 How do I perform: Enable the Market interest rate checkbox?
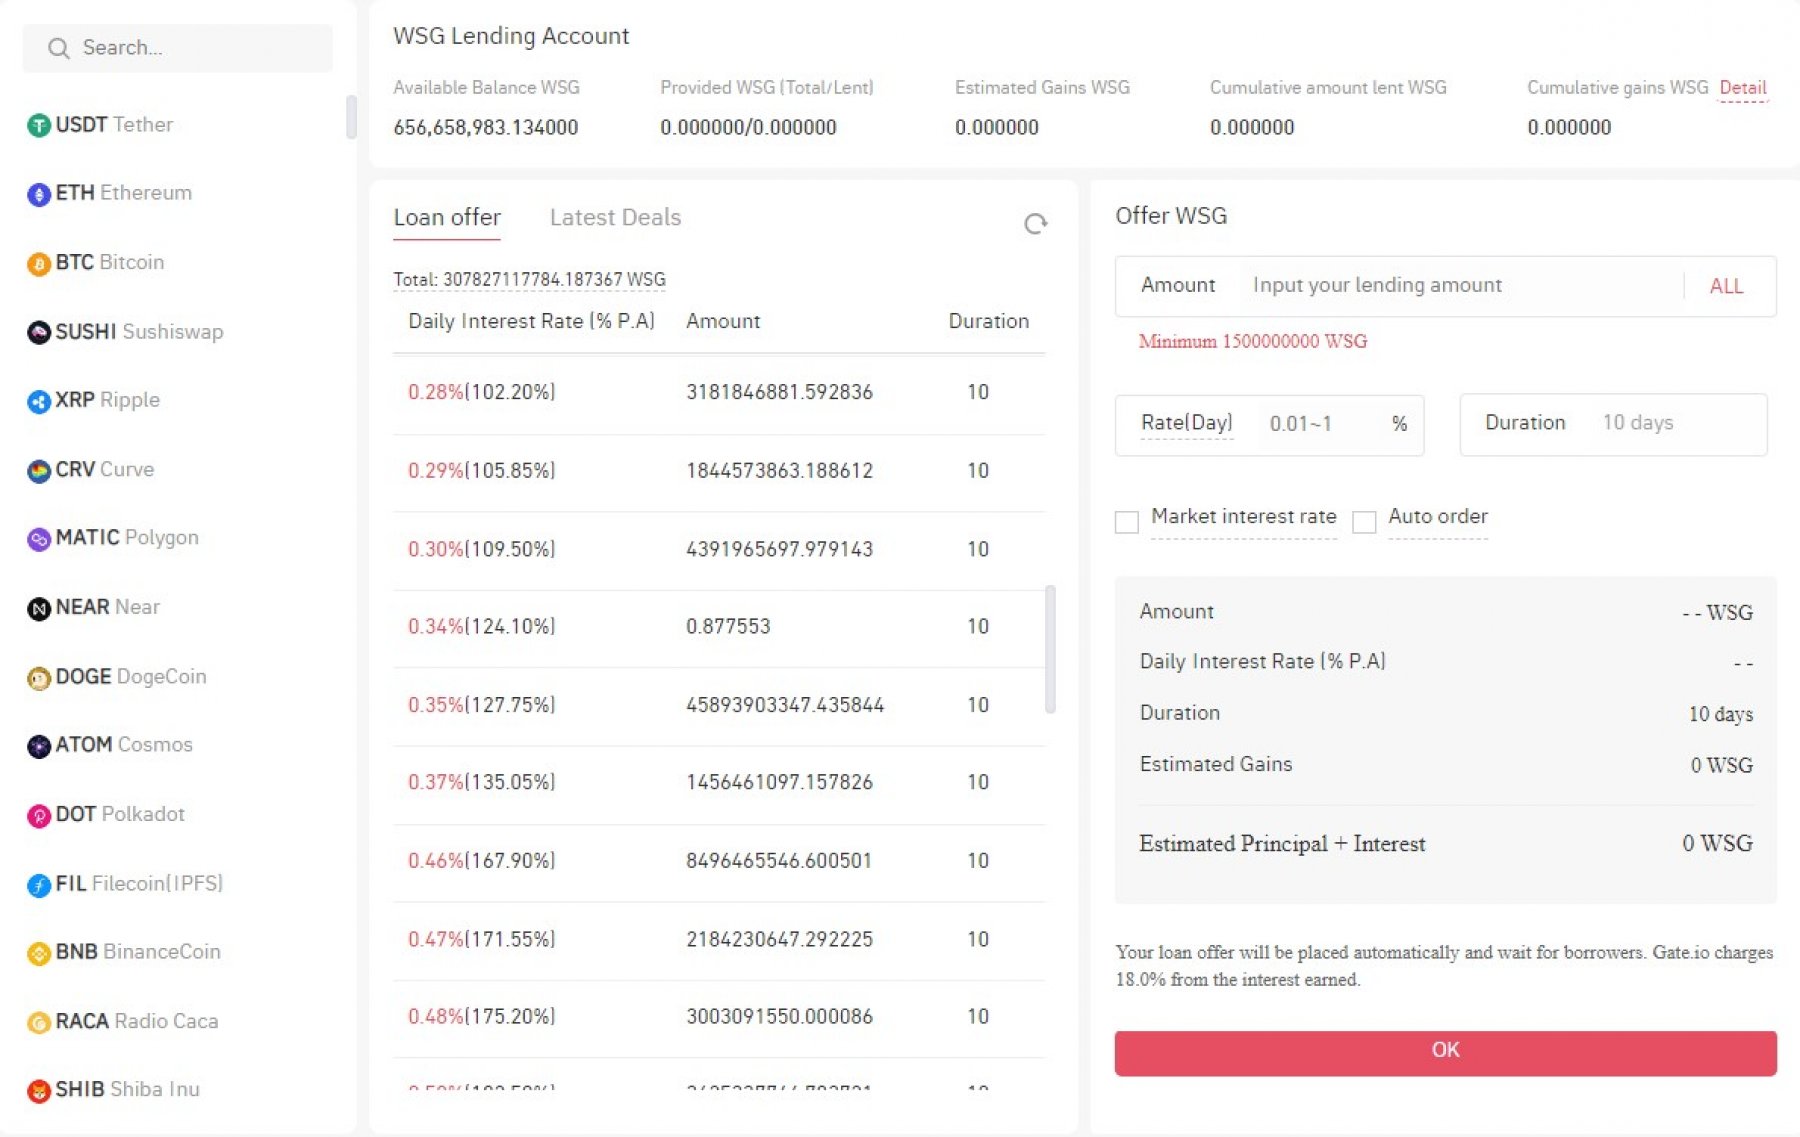tap(1127, 522)
